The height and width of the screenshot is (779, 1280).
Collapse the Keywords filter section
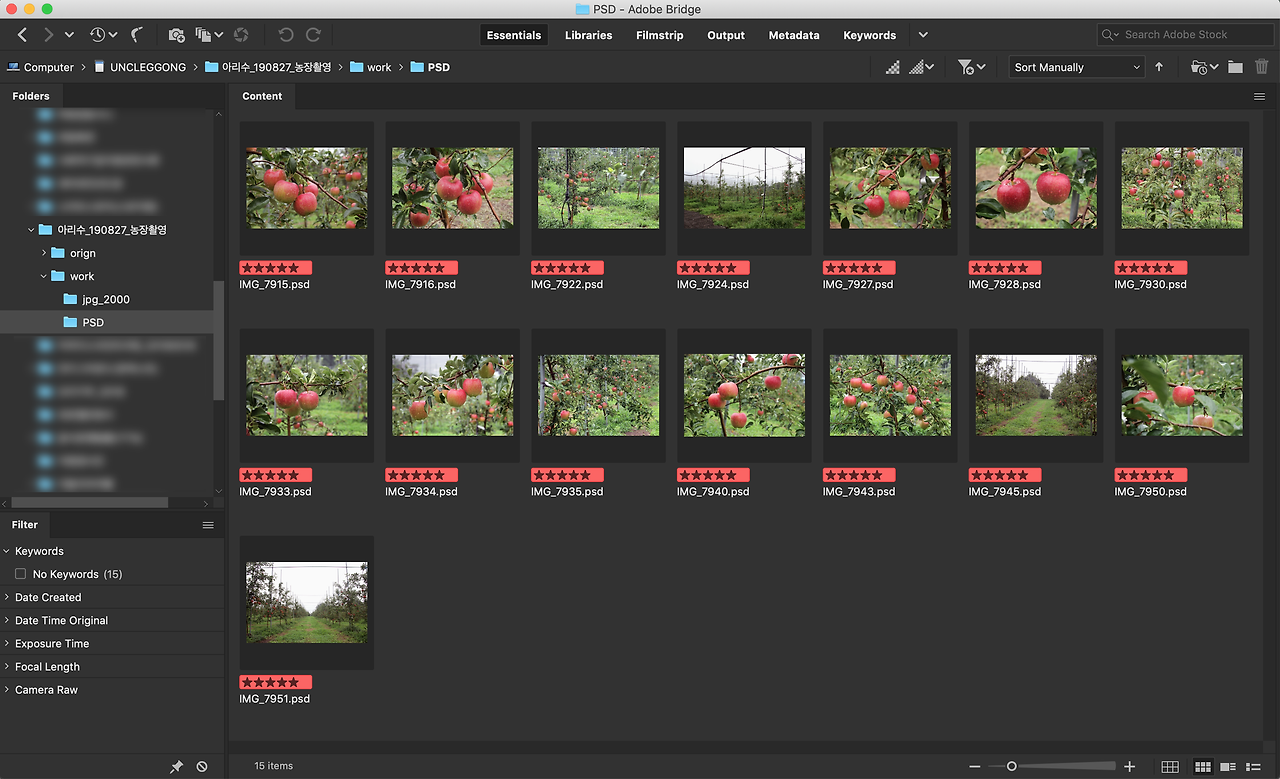tap(7, 551)
